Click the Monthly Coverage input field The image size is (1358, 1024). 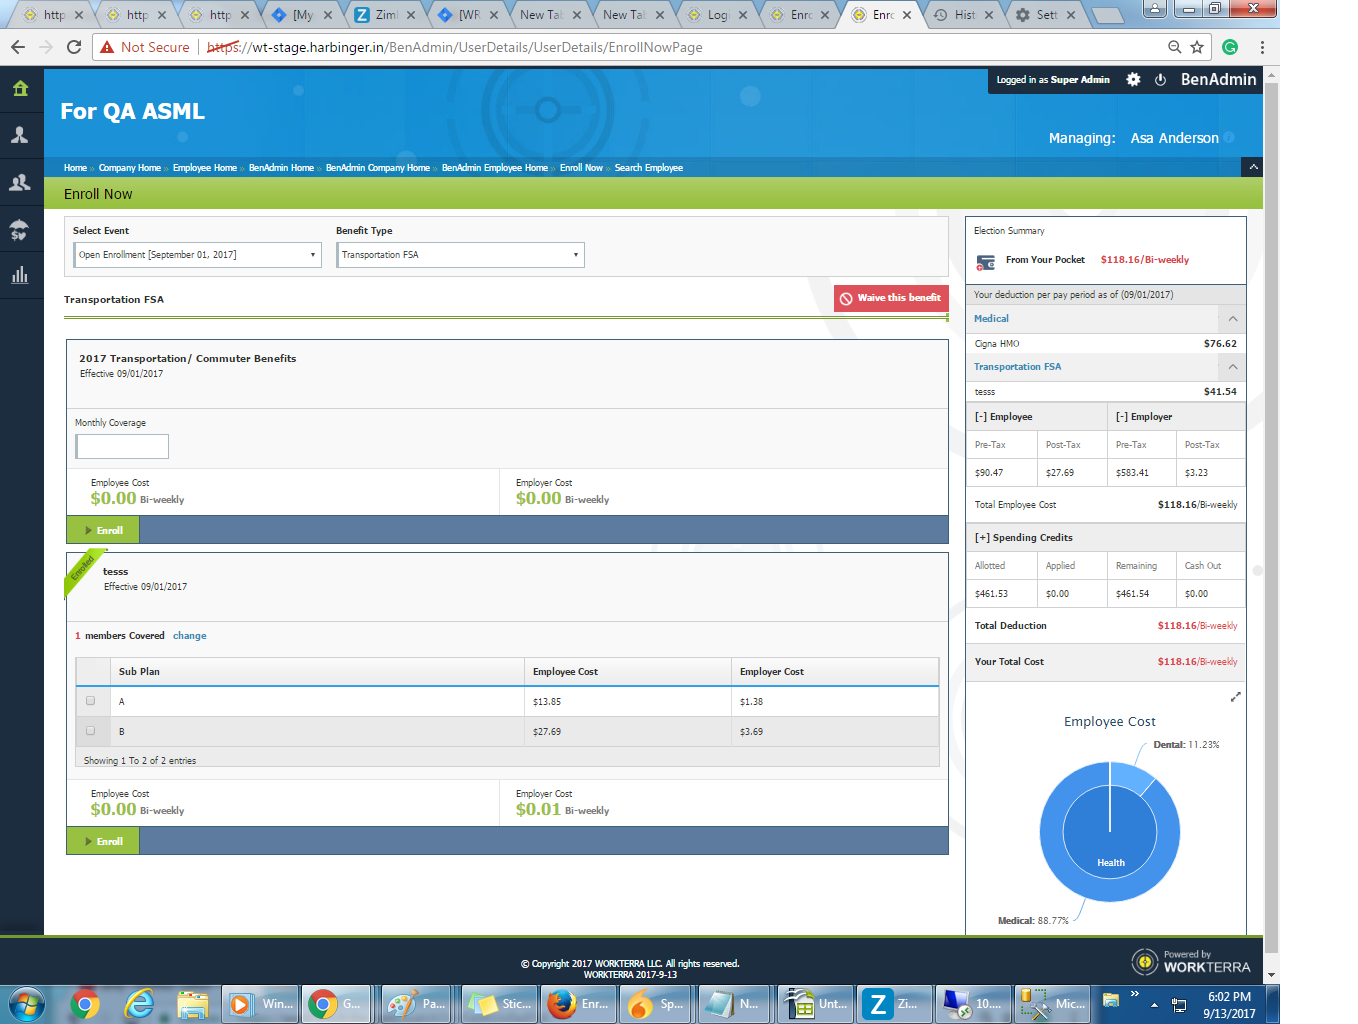[x=122, y=446]
